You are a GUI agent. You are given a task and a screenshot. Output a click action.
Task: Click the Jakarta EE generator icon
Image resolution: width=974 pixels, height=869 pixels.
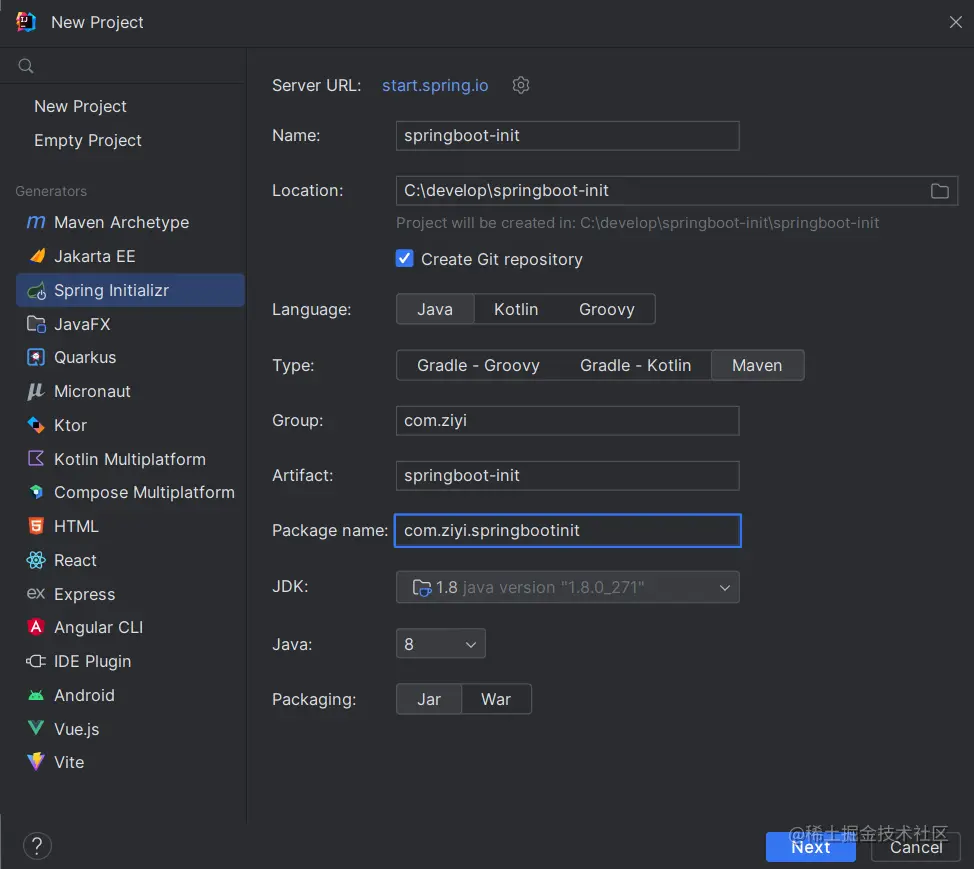point(37,256)
